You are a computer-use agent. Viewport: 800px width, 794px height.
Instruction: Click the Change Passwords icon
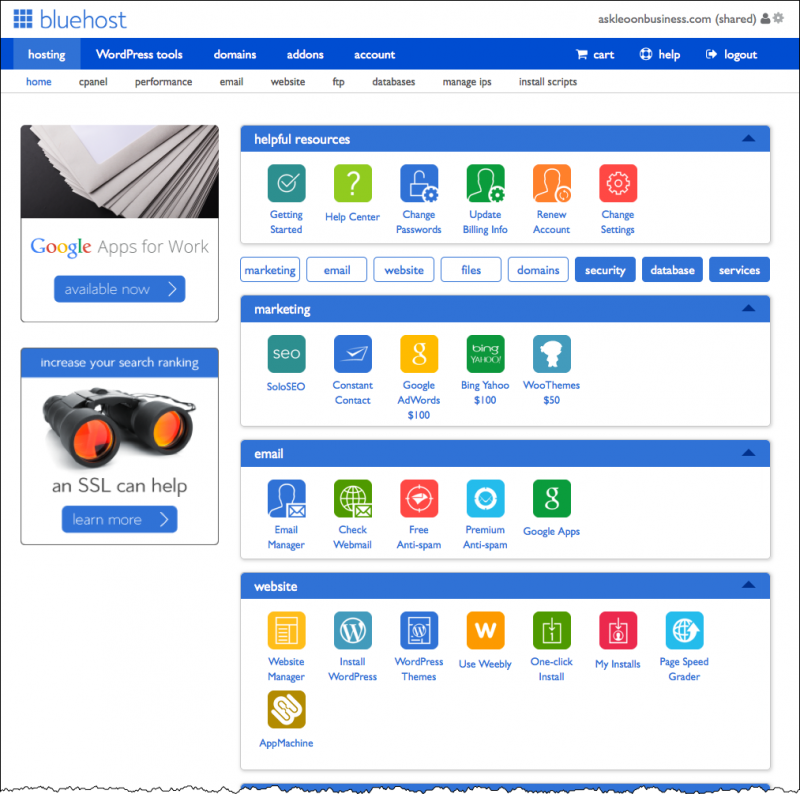click(x=418, y=184)
